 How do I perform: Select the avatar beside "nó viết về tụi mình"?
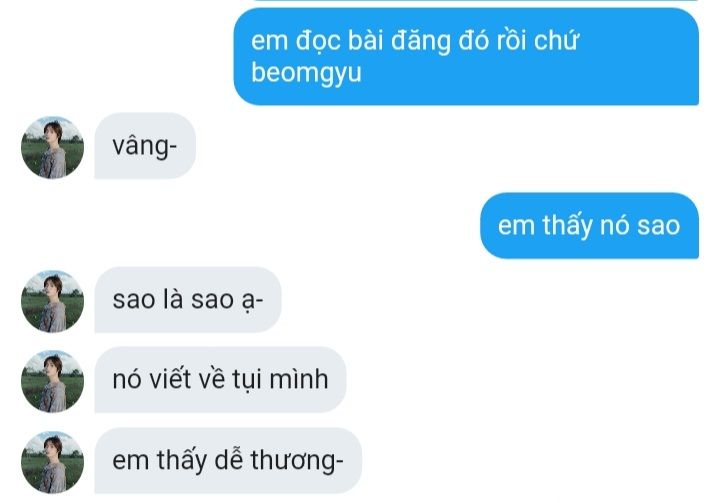(x=52, y=381)
